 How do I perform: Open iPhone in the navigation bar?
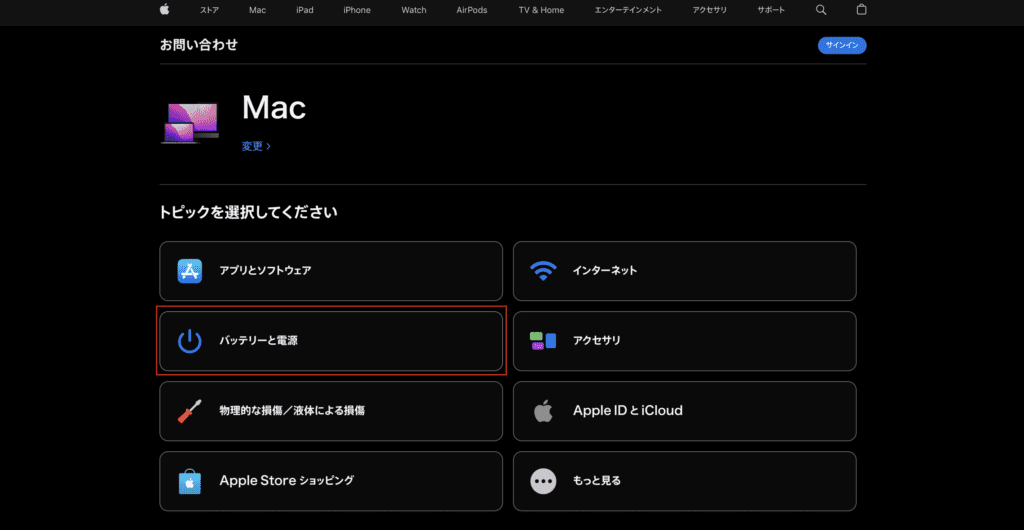click(357, 10)
